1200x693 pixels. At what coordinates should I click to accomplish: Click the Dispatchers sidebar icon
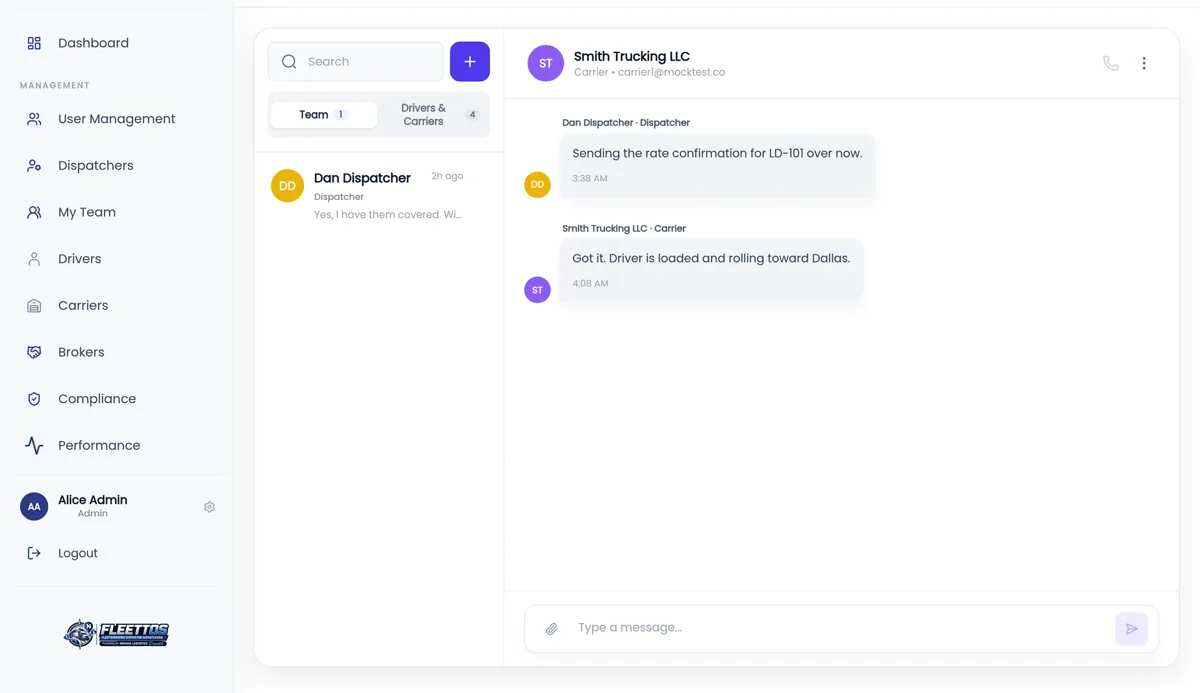(34, 166)
